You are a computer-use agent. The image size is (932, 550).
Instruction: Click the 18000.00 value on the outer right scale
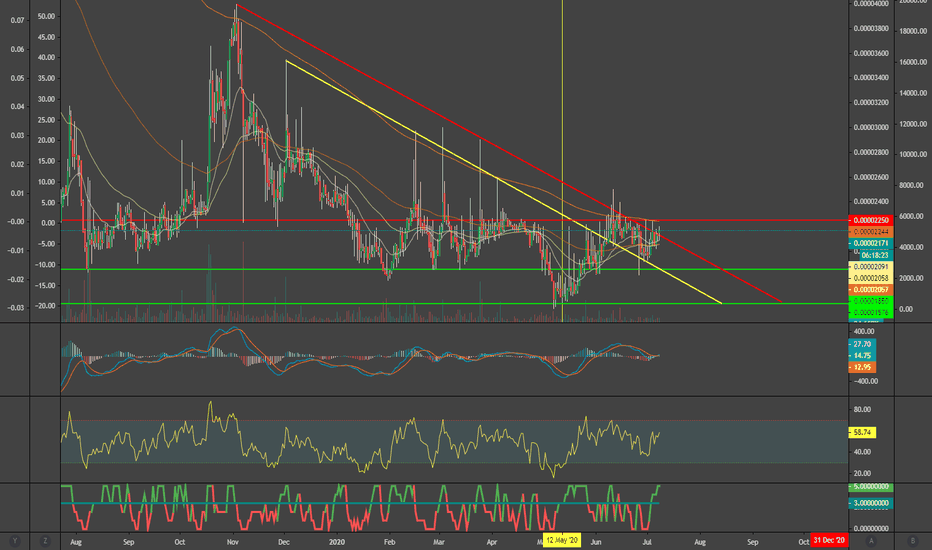tap(913, 31)
